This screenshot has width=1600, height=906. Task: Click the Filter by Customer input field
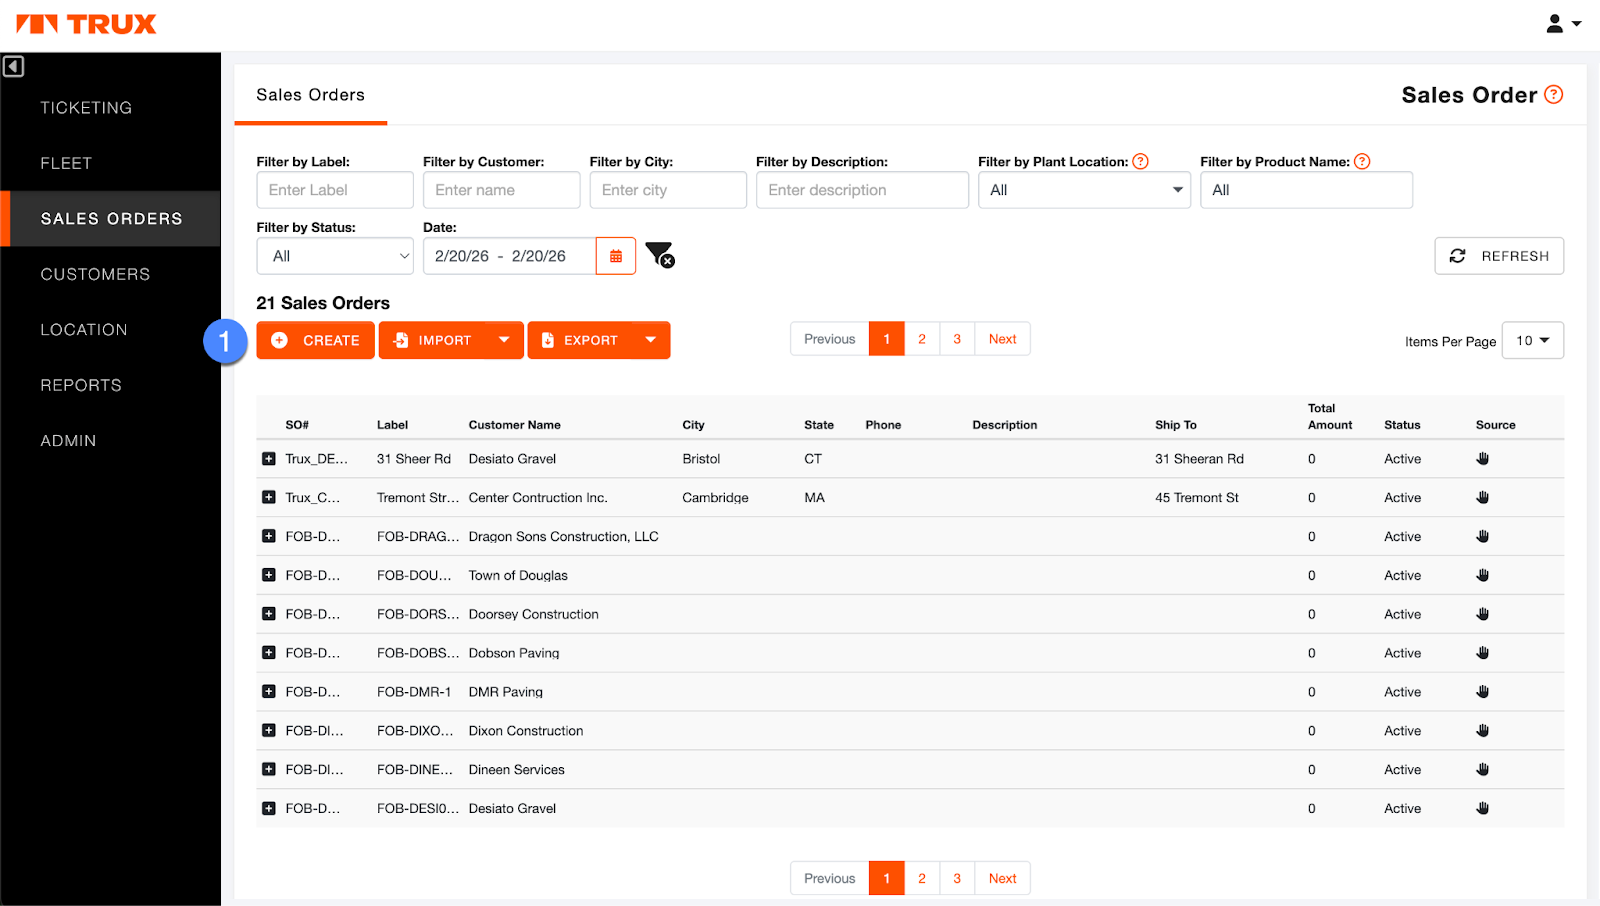[501, 190]
